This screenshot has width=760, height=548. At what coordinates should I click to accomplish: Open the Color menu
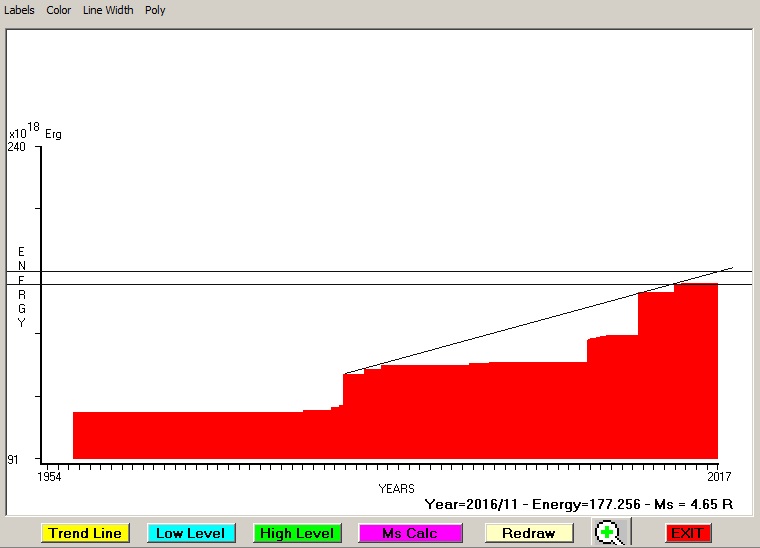point(59,10)
